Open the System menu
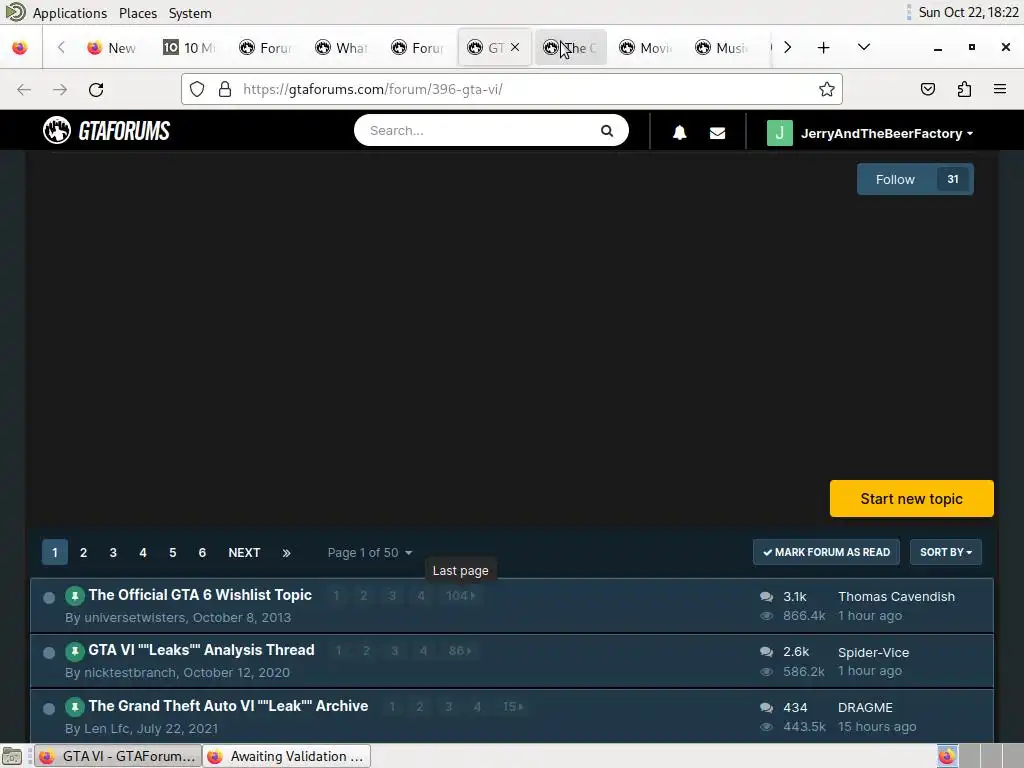The image size is (1024, 768). coord(190,13)
